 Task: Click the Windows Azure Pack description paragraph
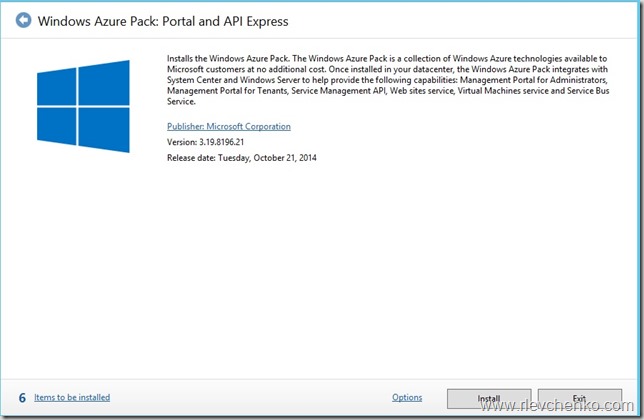coord(388,80)
